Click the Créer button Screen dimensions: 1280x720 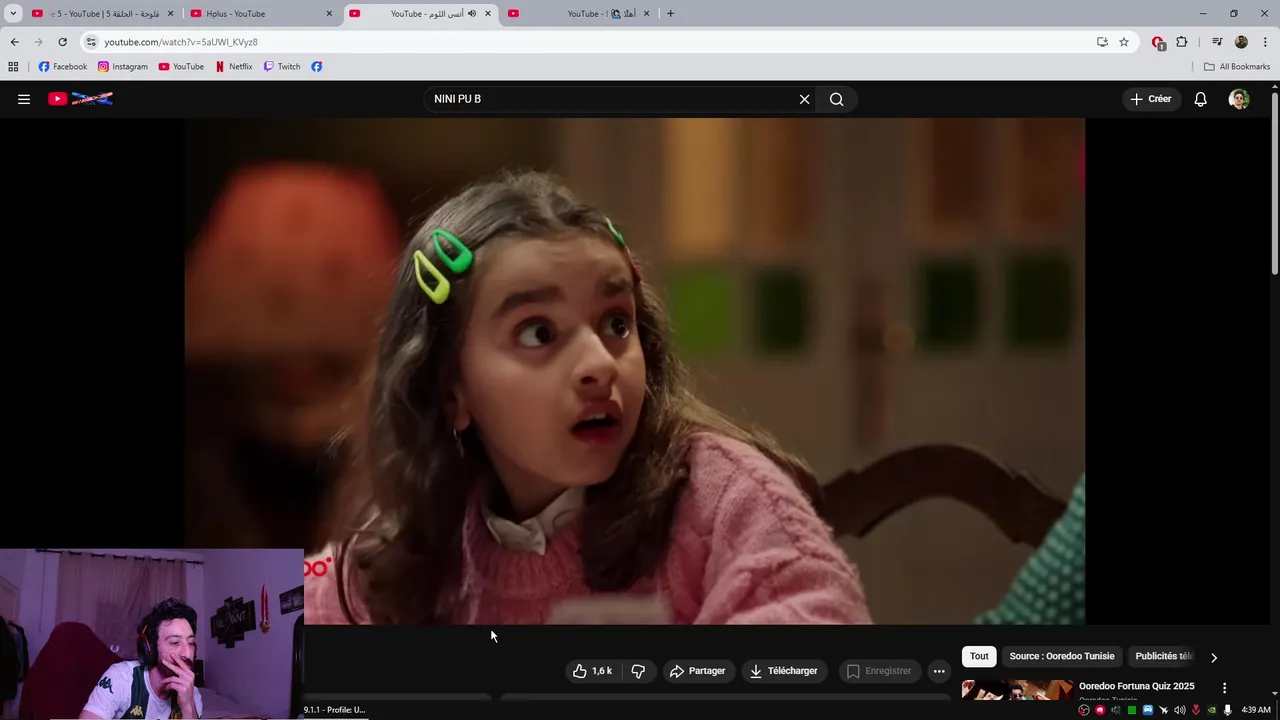point(1150,99)
